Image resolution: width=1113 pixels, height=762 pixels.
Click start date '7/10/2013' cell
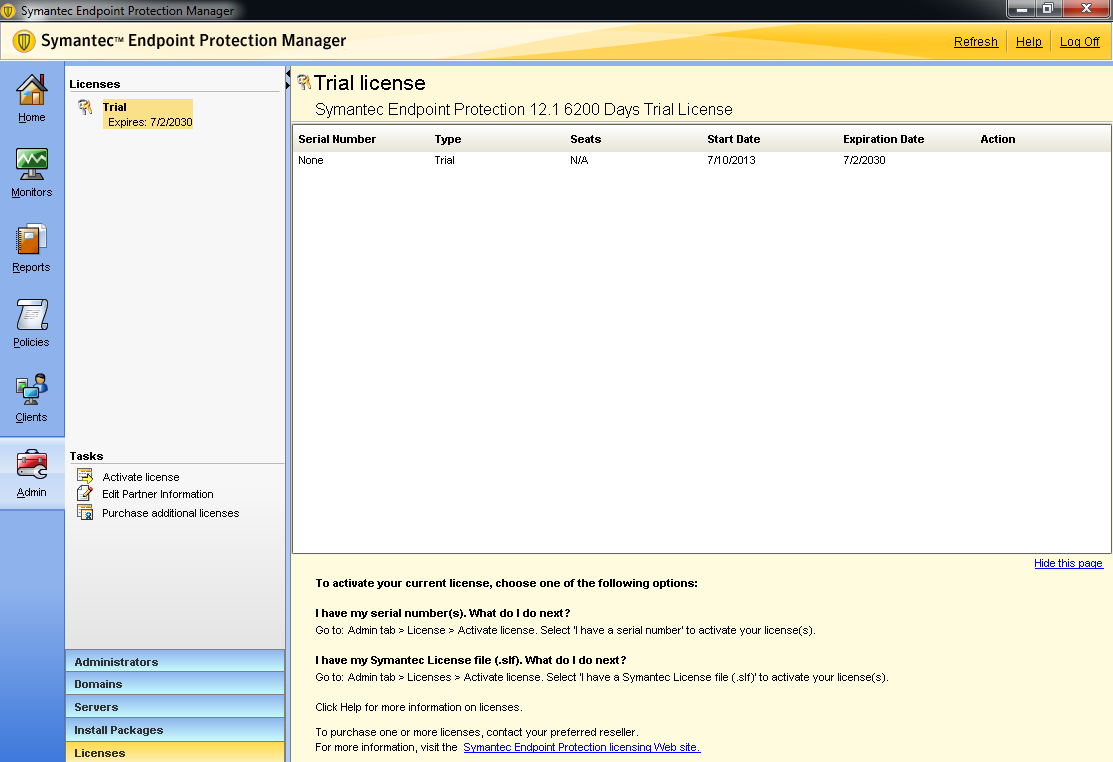pyautogui.click(x=731, y=160)
